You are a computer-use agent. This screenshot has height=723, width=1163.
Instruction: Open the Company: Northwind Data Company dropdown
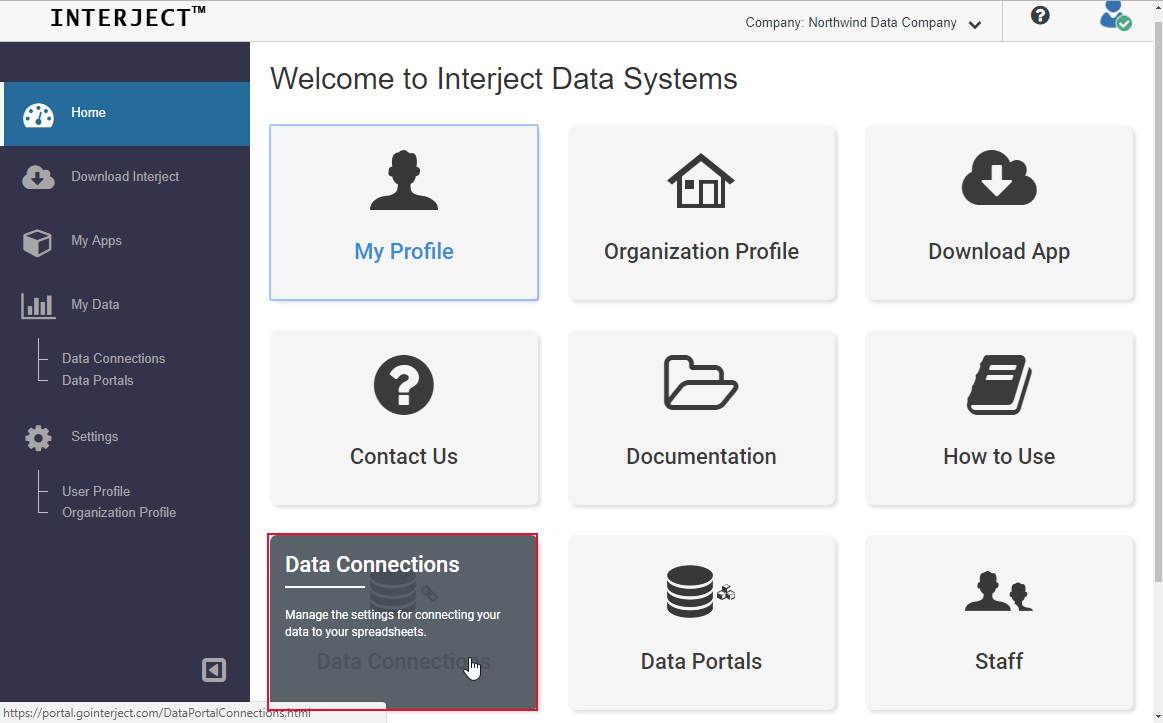pos(863,23)
